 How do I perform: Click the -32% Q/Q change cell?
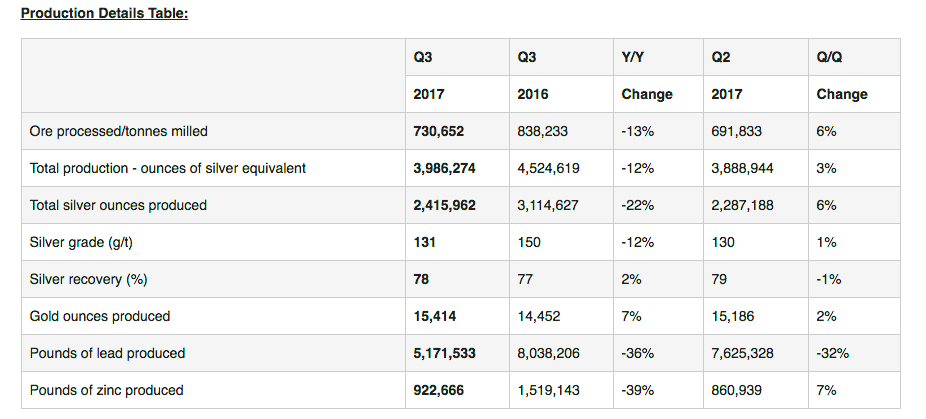(832, 353)
